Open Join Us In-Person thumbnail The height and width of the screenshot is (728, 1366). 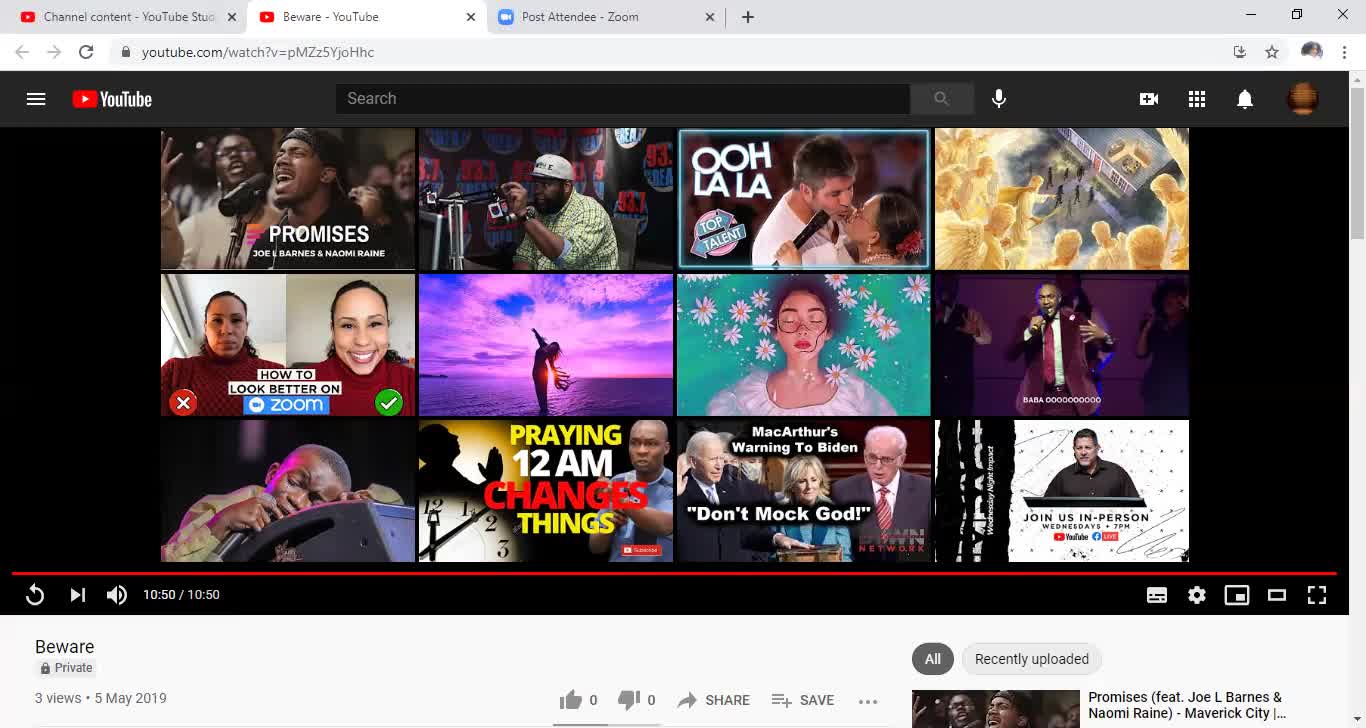click(1062, 491)
